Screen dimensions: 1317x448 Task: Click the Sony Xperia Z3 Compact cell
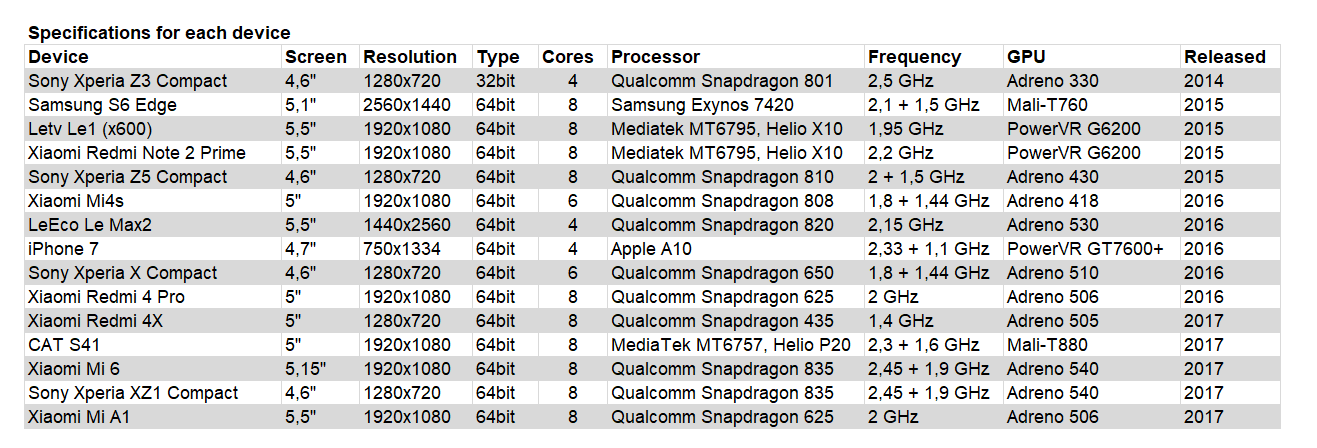click(153, 81)
